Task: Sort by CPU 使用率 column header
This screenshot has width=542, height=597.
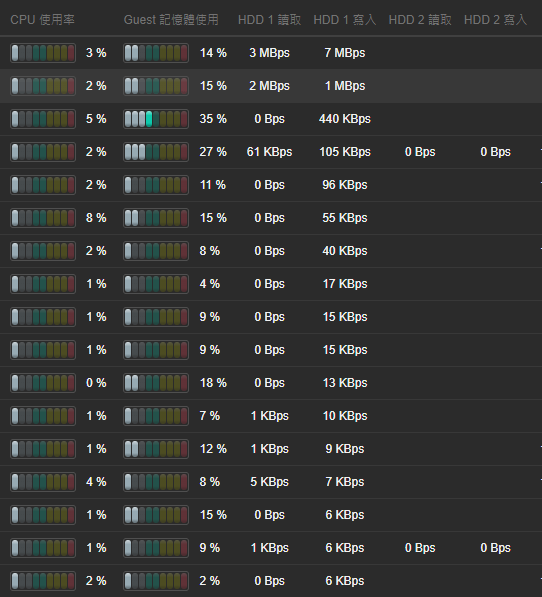Action: click(x=42, y=19)
